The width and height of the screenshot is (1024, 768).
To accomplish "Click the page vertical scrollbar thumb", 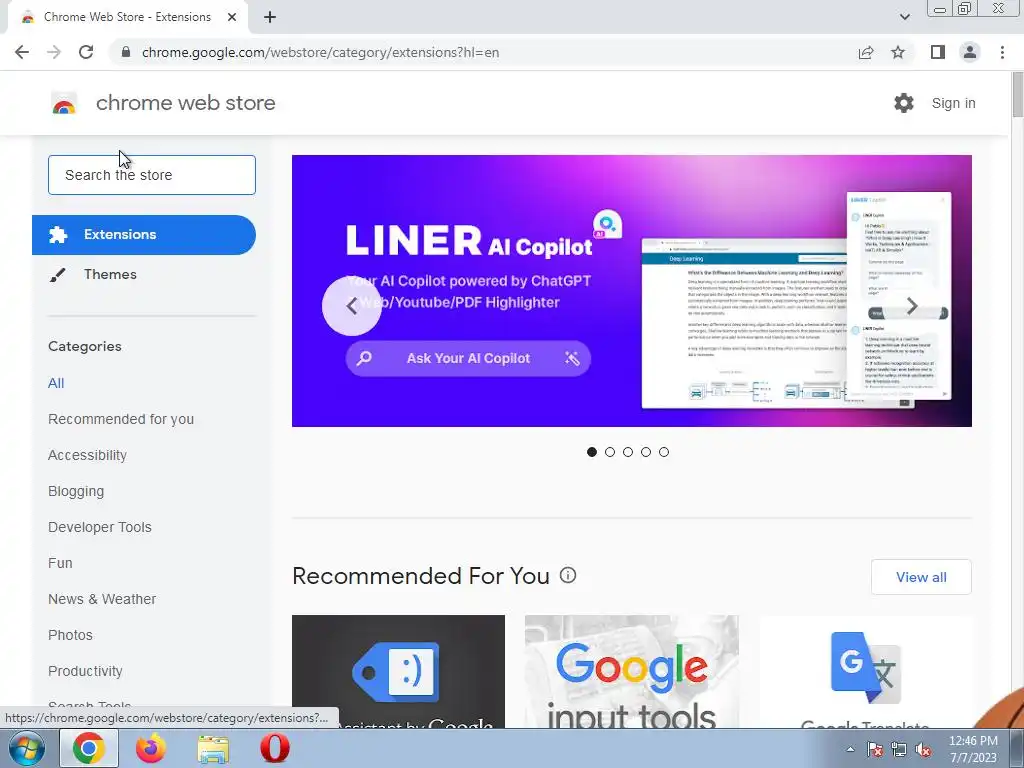I will (1017, 95).
